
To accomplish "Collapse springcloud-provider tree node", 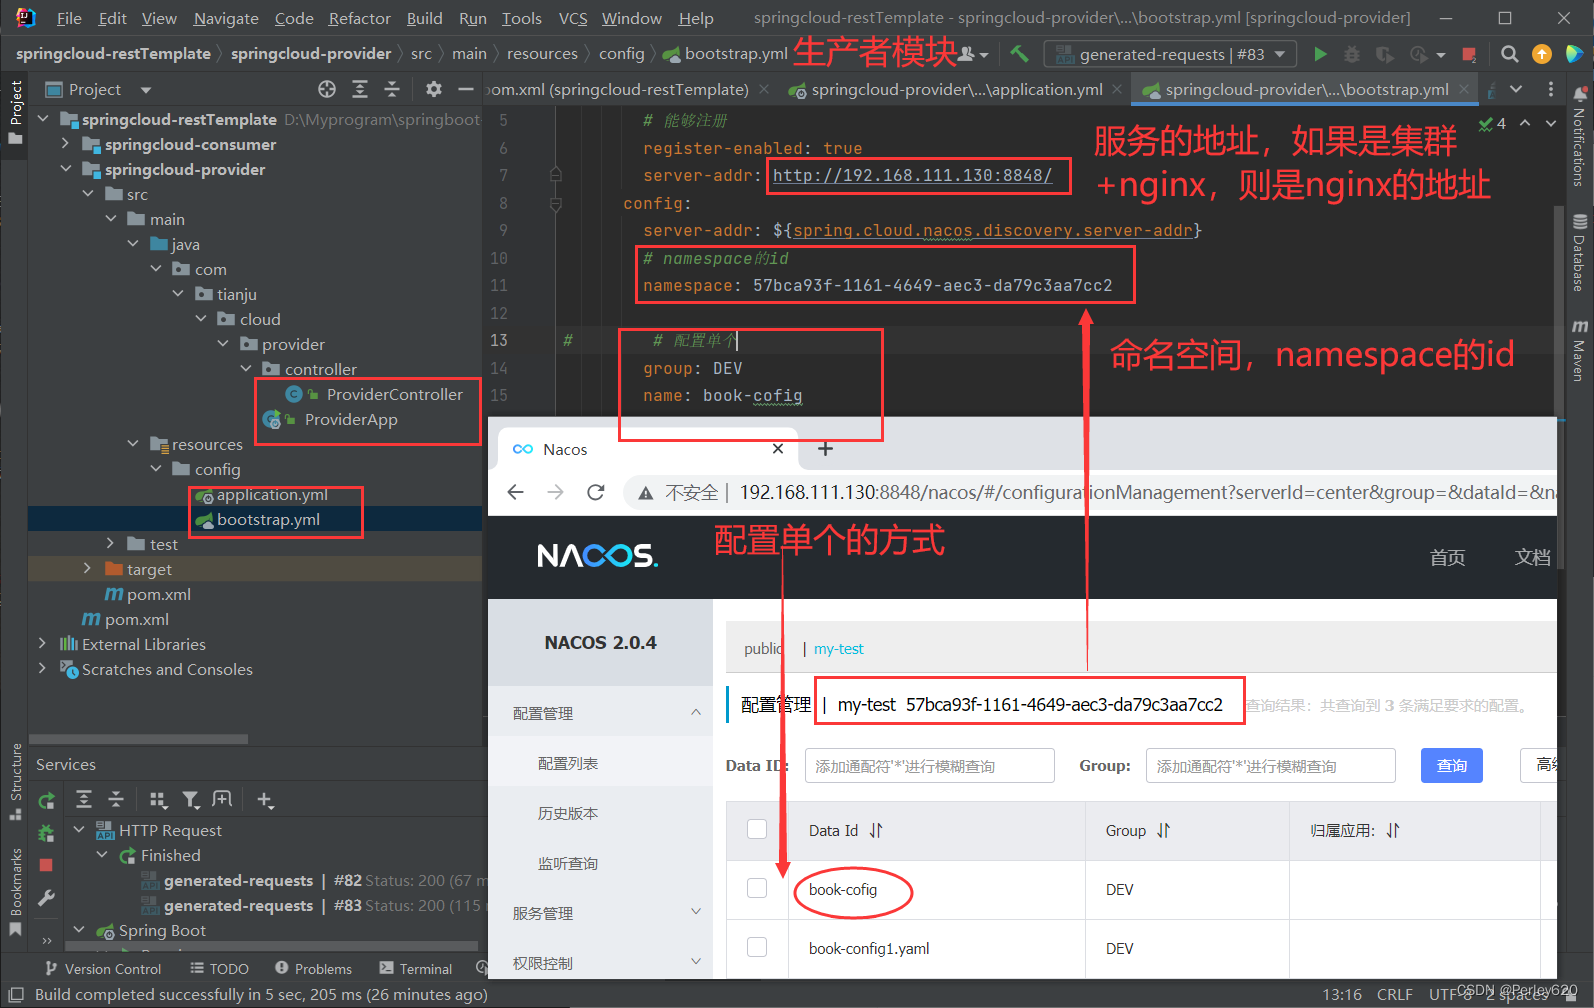I will (65, 169).
